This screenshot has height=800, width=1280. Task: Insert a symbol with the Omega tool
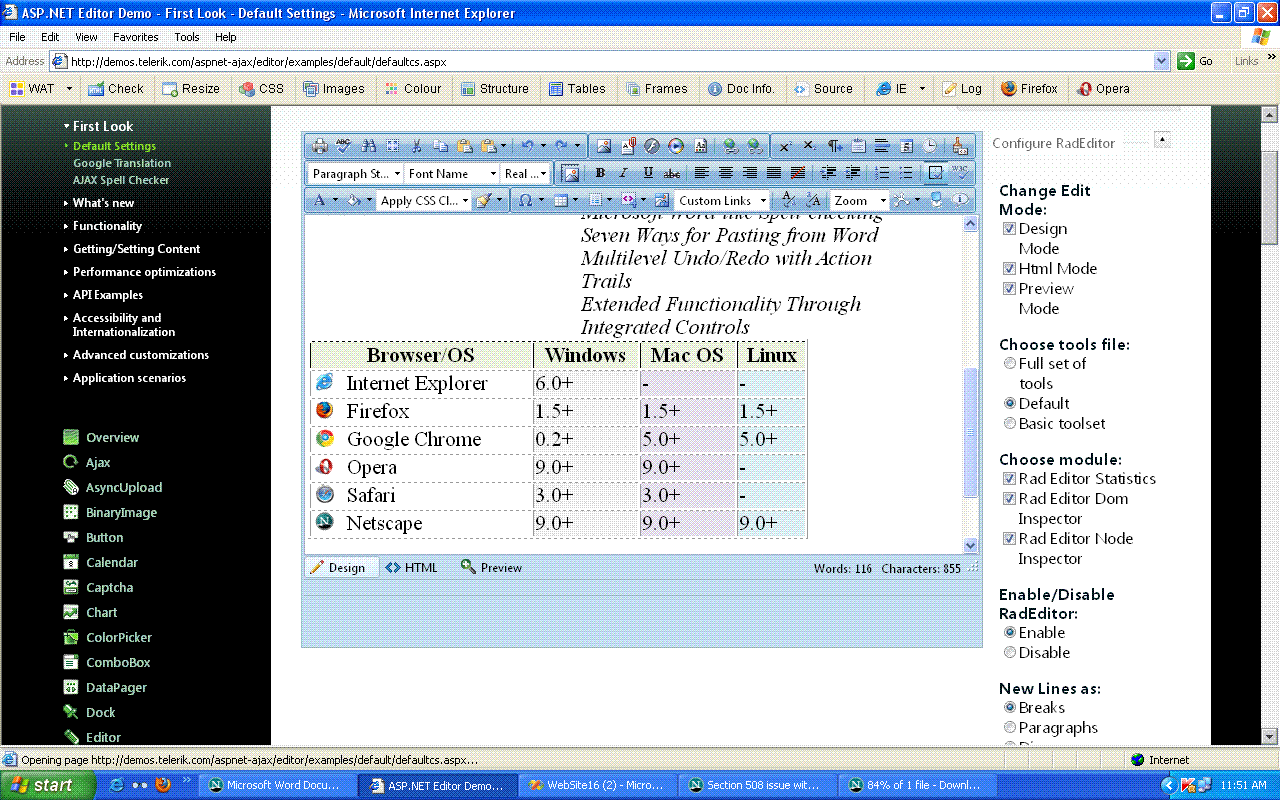click(x=525, y=200)
